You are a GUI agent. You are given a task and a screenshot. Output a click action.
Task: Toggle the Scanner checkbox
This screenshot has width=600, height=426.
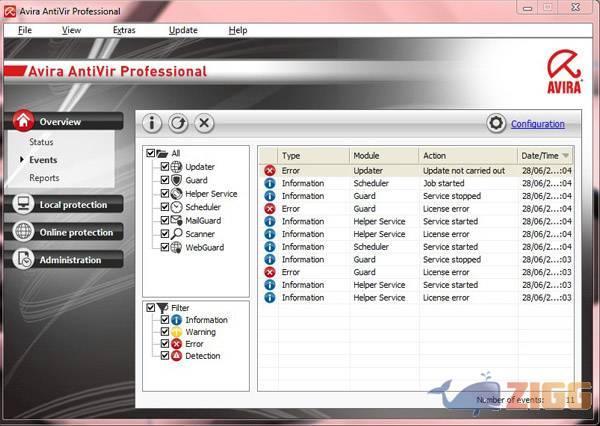tap(165, 233)
